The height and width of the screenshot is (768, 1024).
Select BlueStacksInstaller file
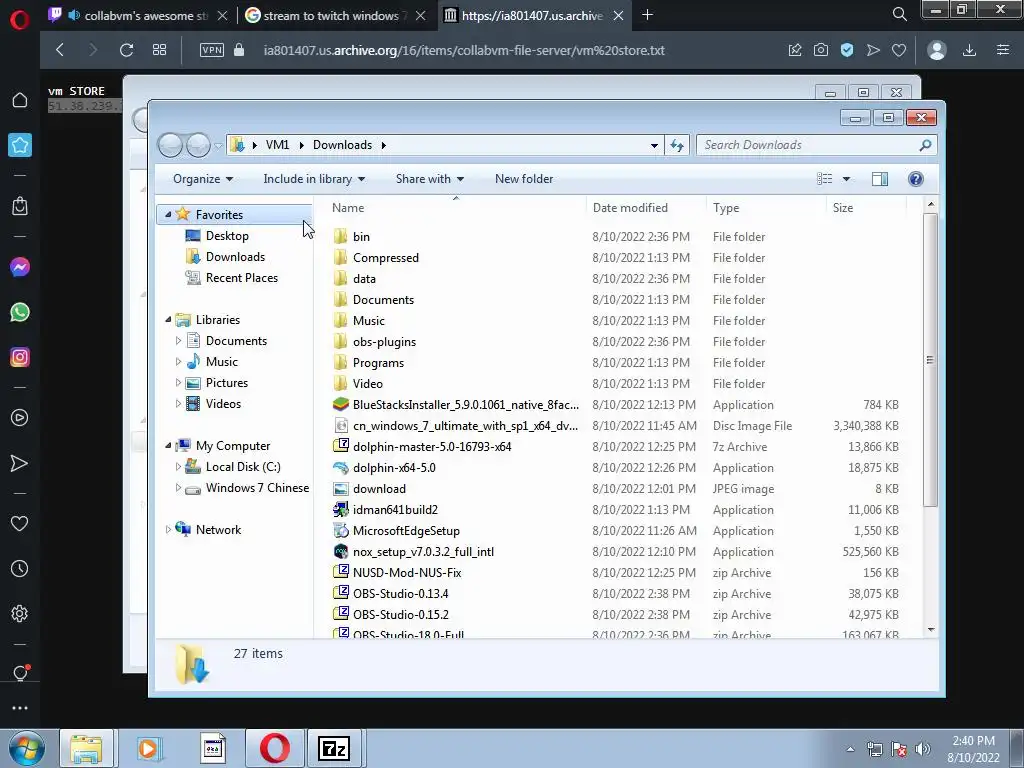coord(466,405)
